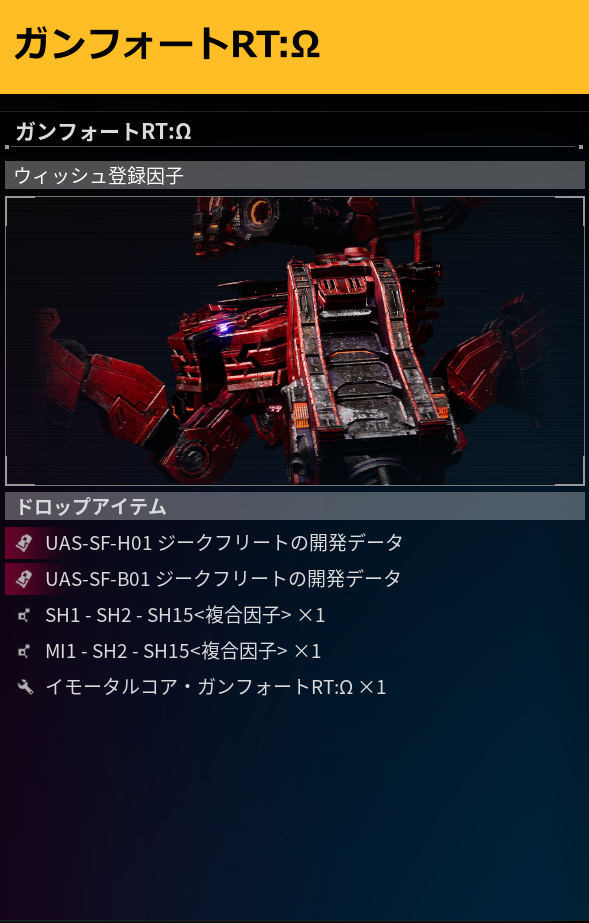589x923 pixels.
Task: Click blueprint icon beside UAS-SF-H01 data
Action: [24, 543]
